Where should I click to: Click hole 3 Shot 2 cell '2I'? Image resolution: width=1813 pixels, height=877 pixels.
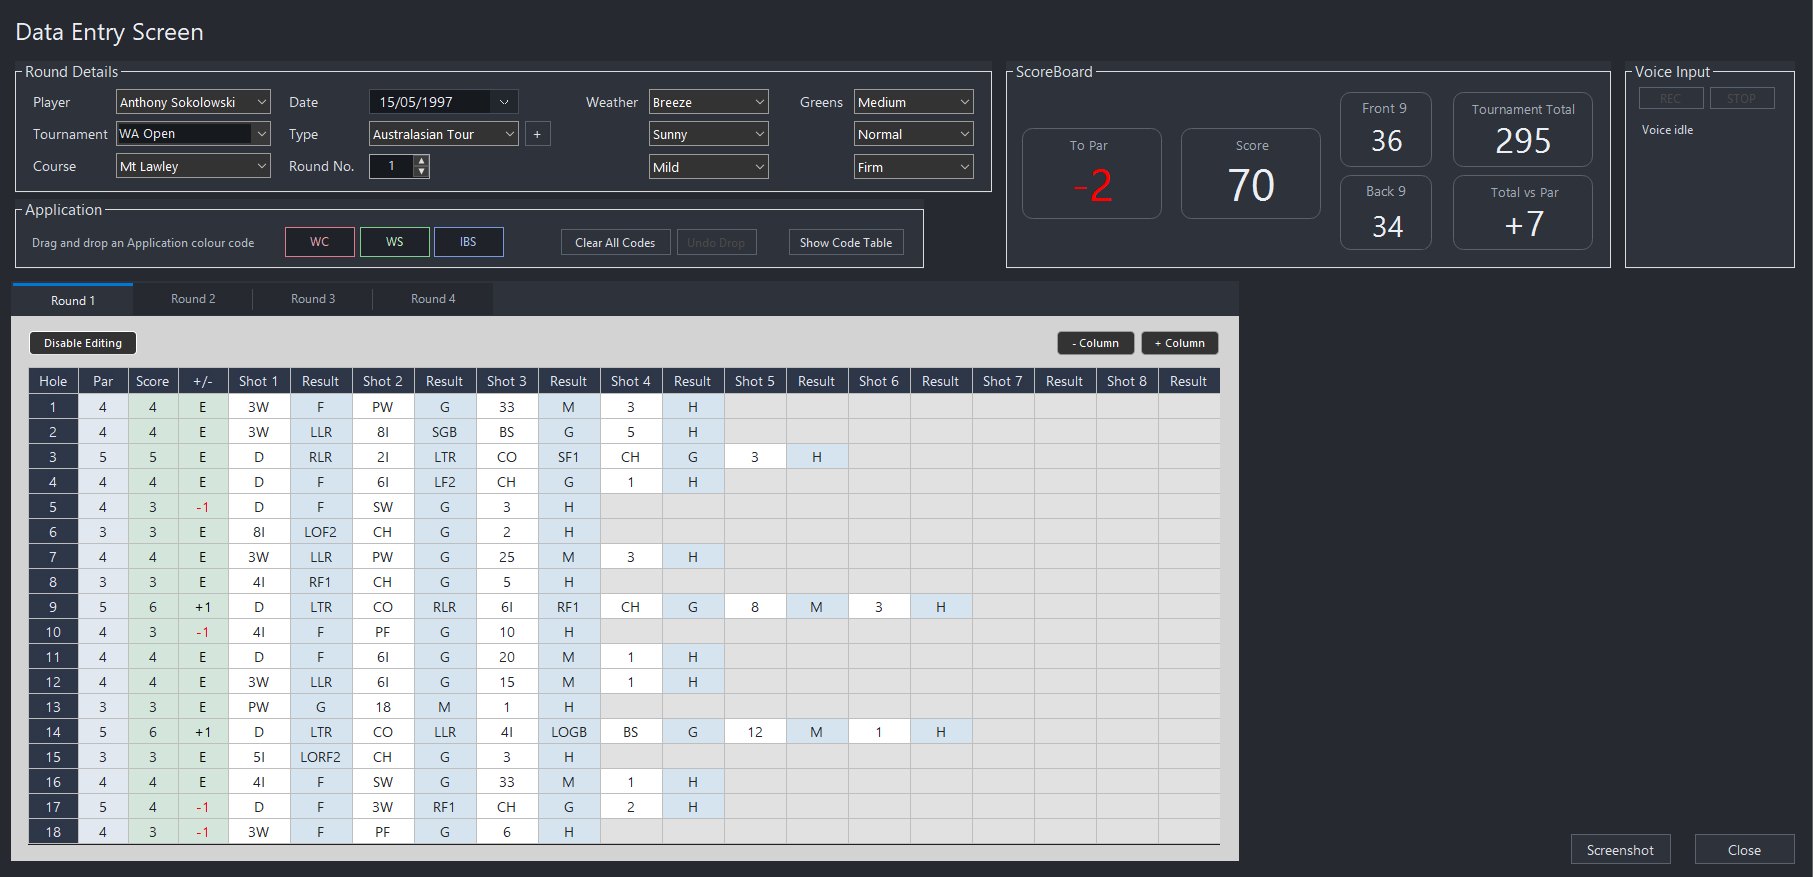[x=383, y=457]
